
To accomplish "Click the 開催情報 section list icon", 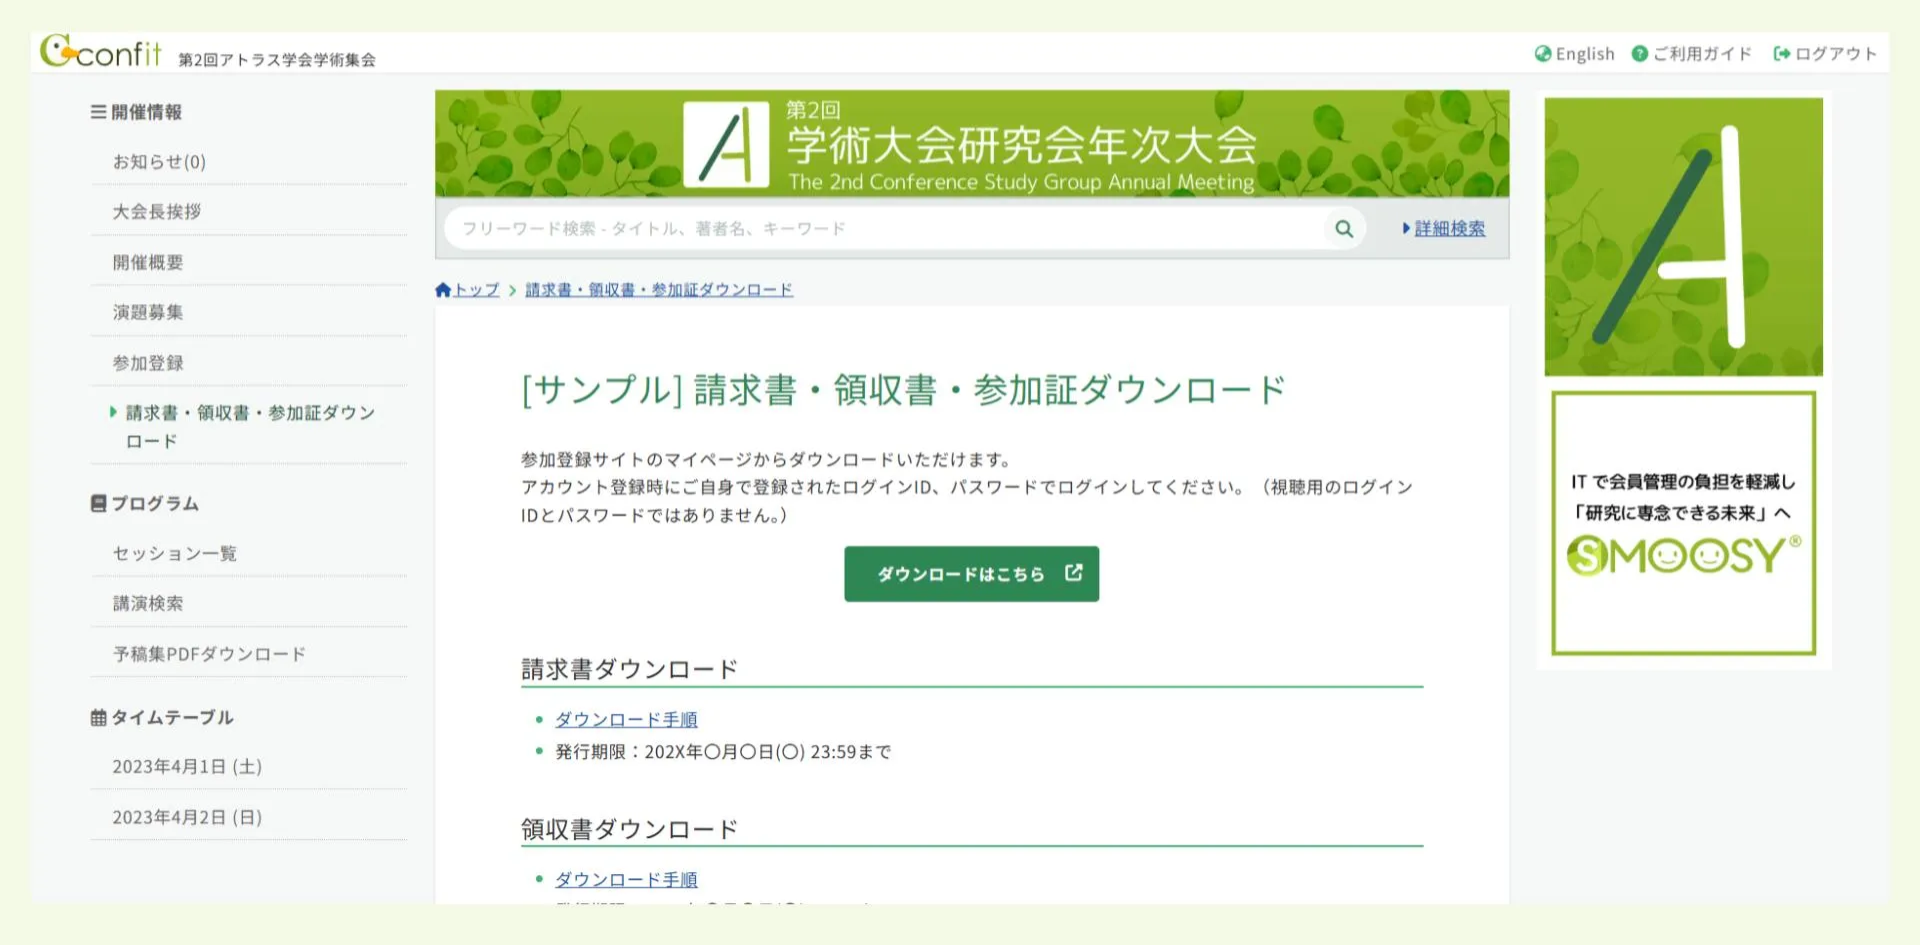I will (98, 113).
